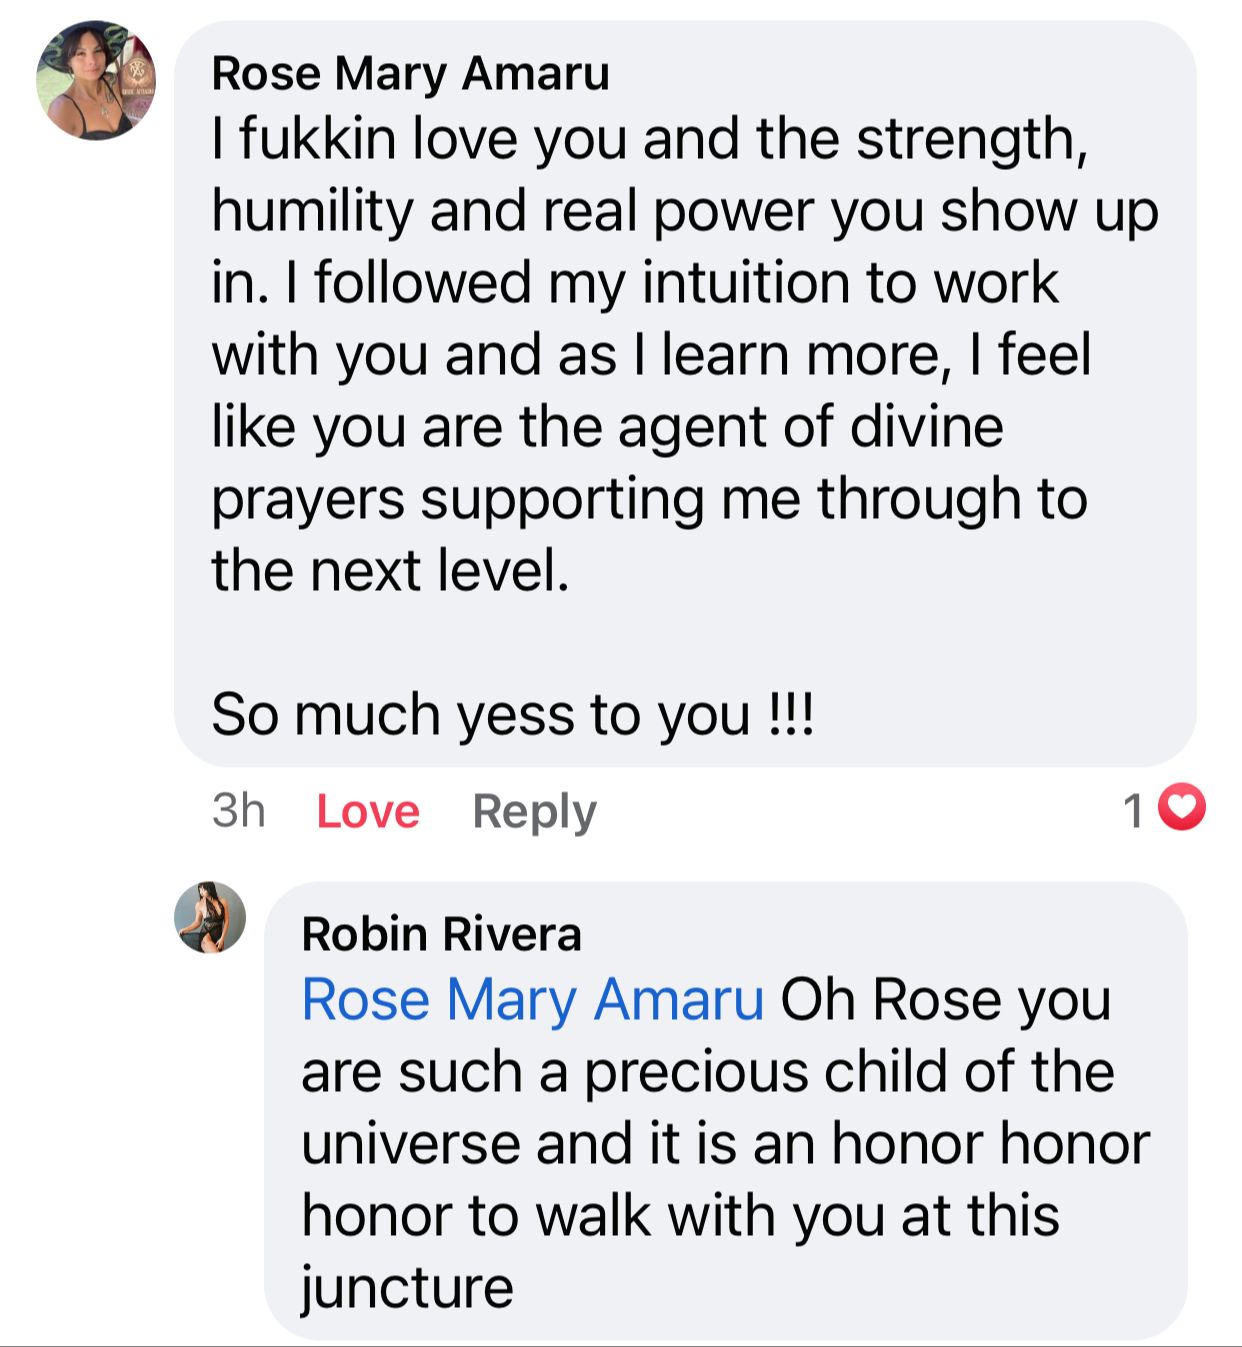This screenshot has height=1347, width=1242.
Task: Select Rose's comment bubble on 'the next level.'
Action: [x=390, y=571]
